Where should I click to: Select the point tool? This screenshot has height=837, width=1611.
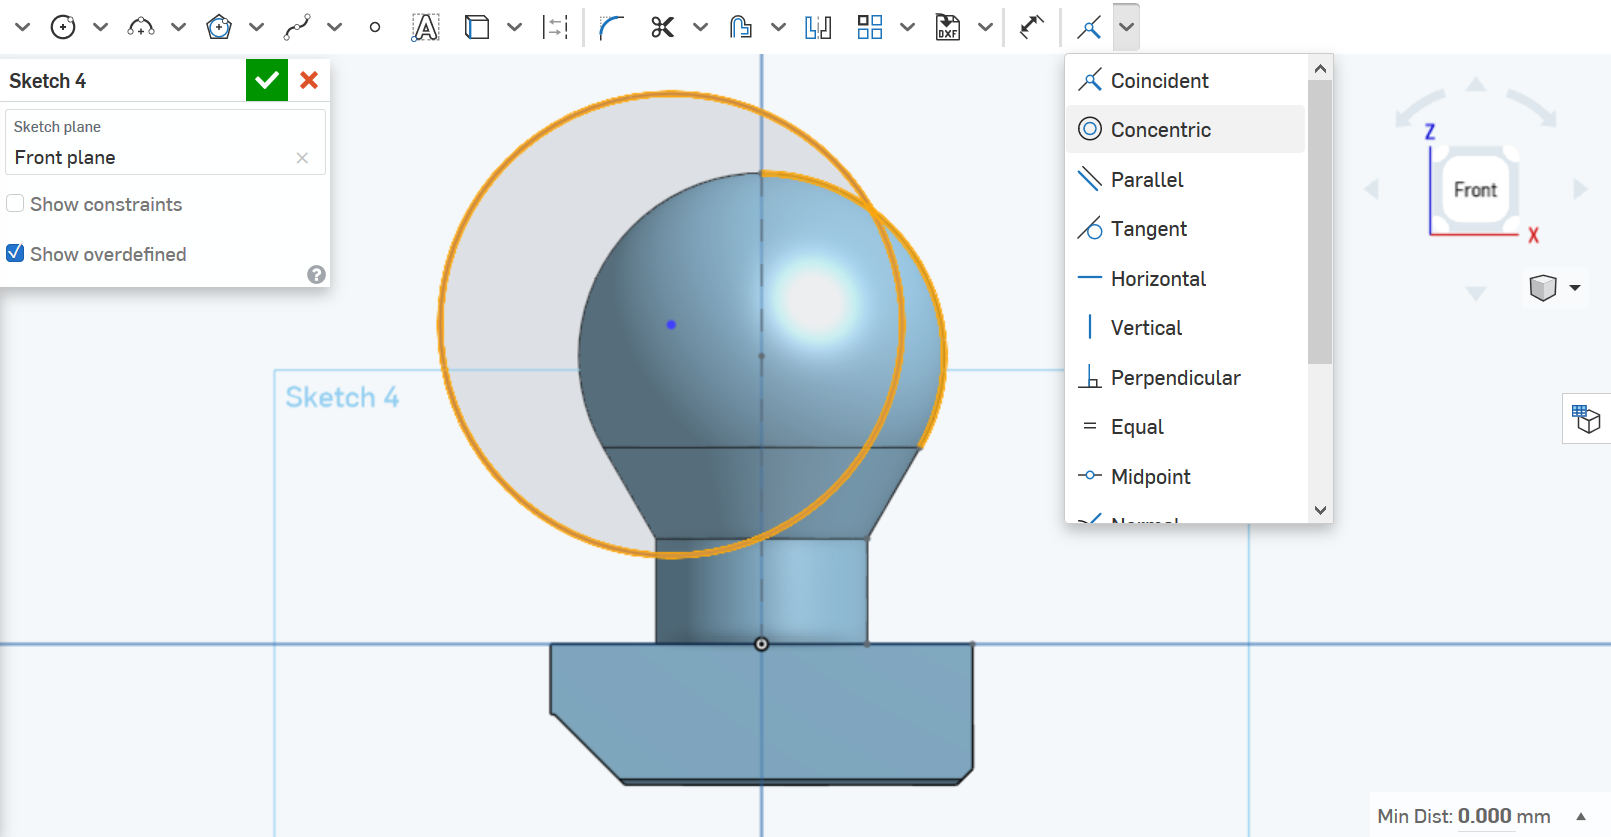coord(375,27)
